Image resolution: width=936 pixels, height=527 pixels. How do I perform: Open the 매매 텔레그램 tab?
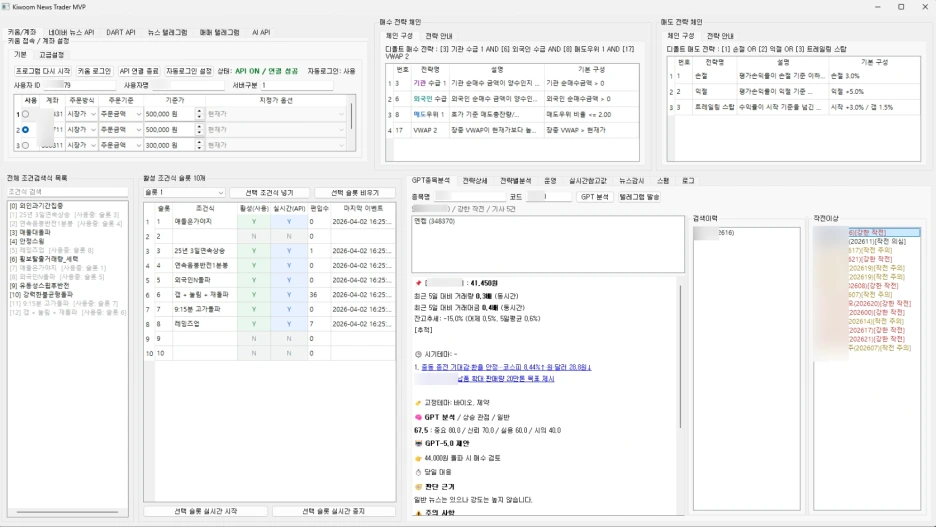pos(219,32)
